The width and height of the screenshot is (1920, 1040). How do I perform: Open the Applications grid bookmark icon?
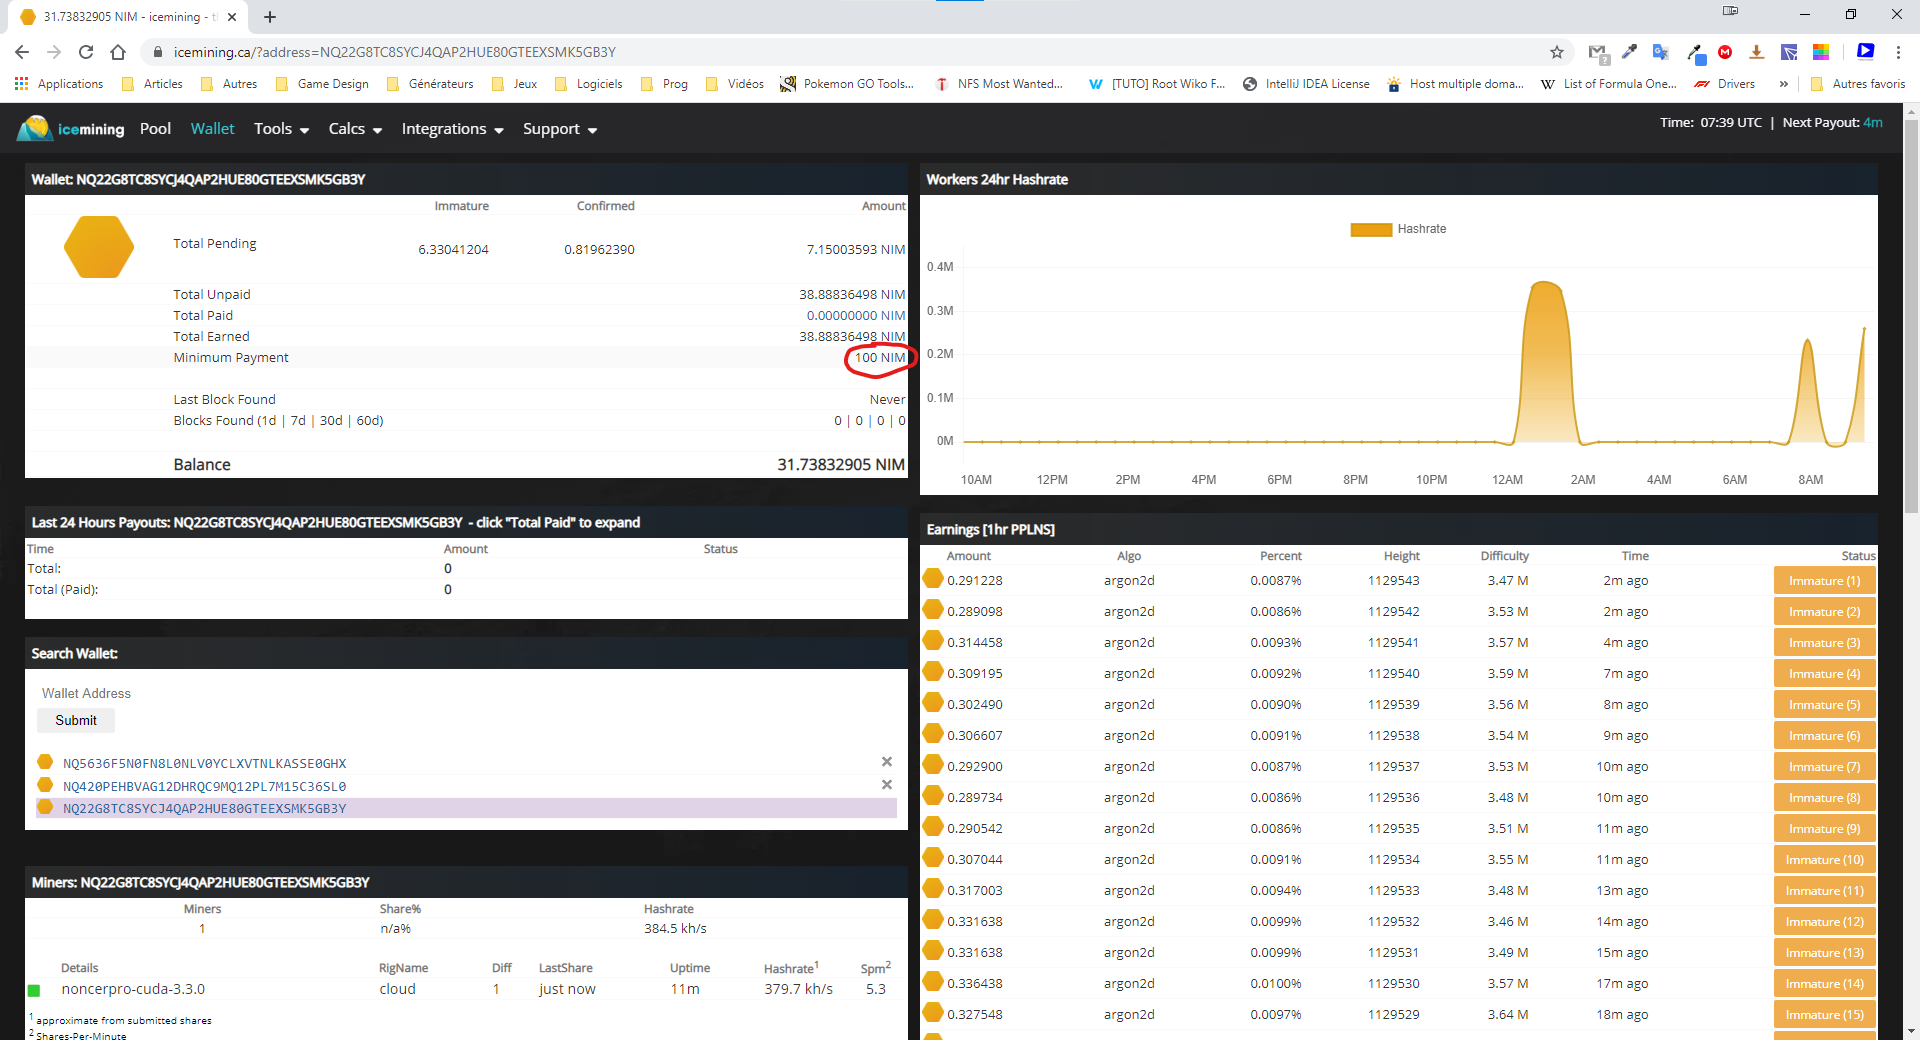pos(21,84)
